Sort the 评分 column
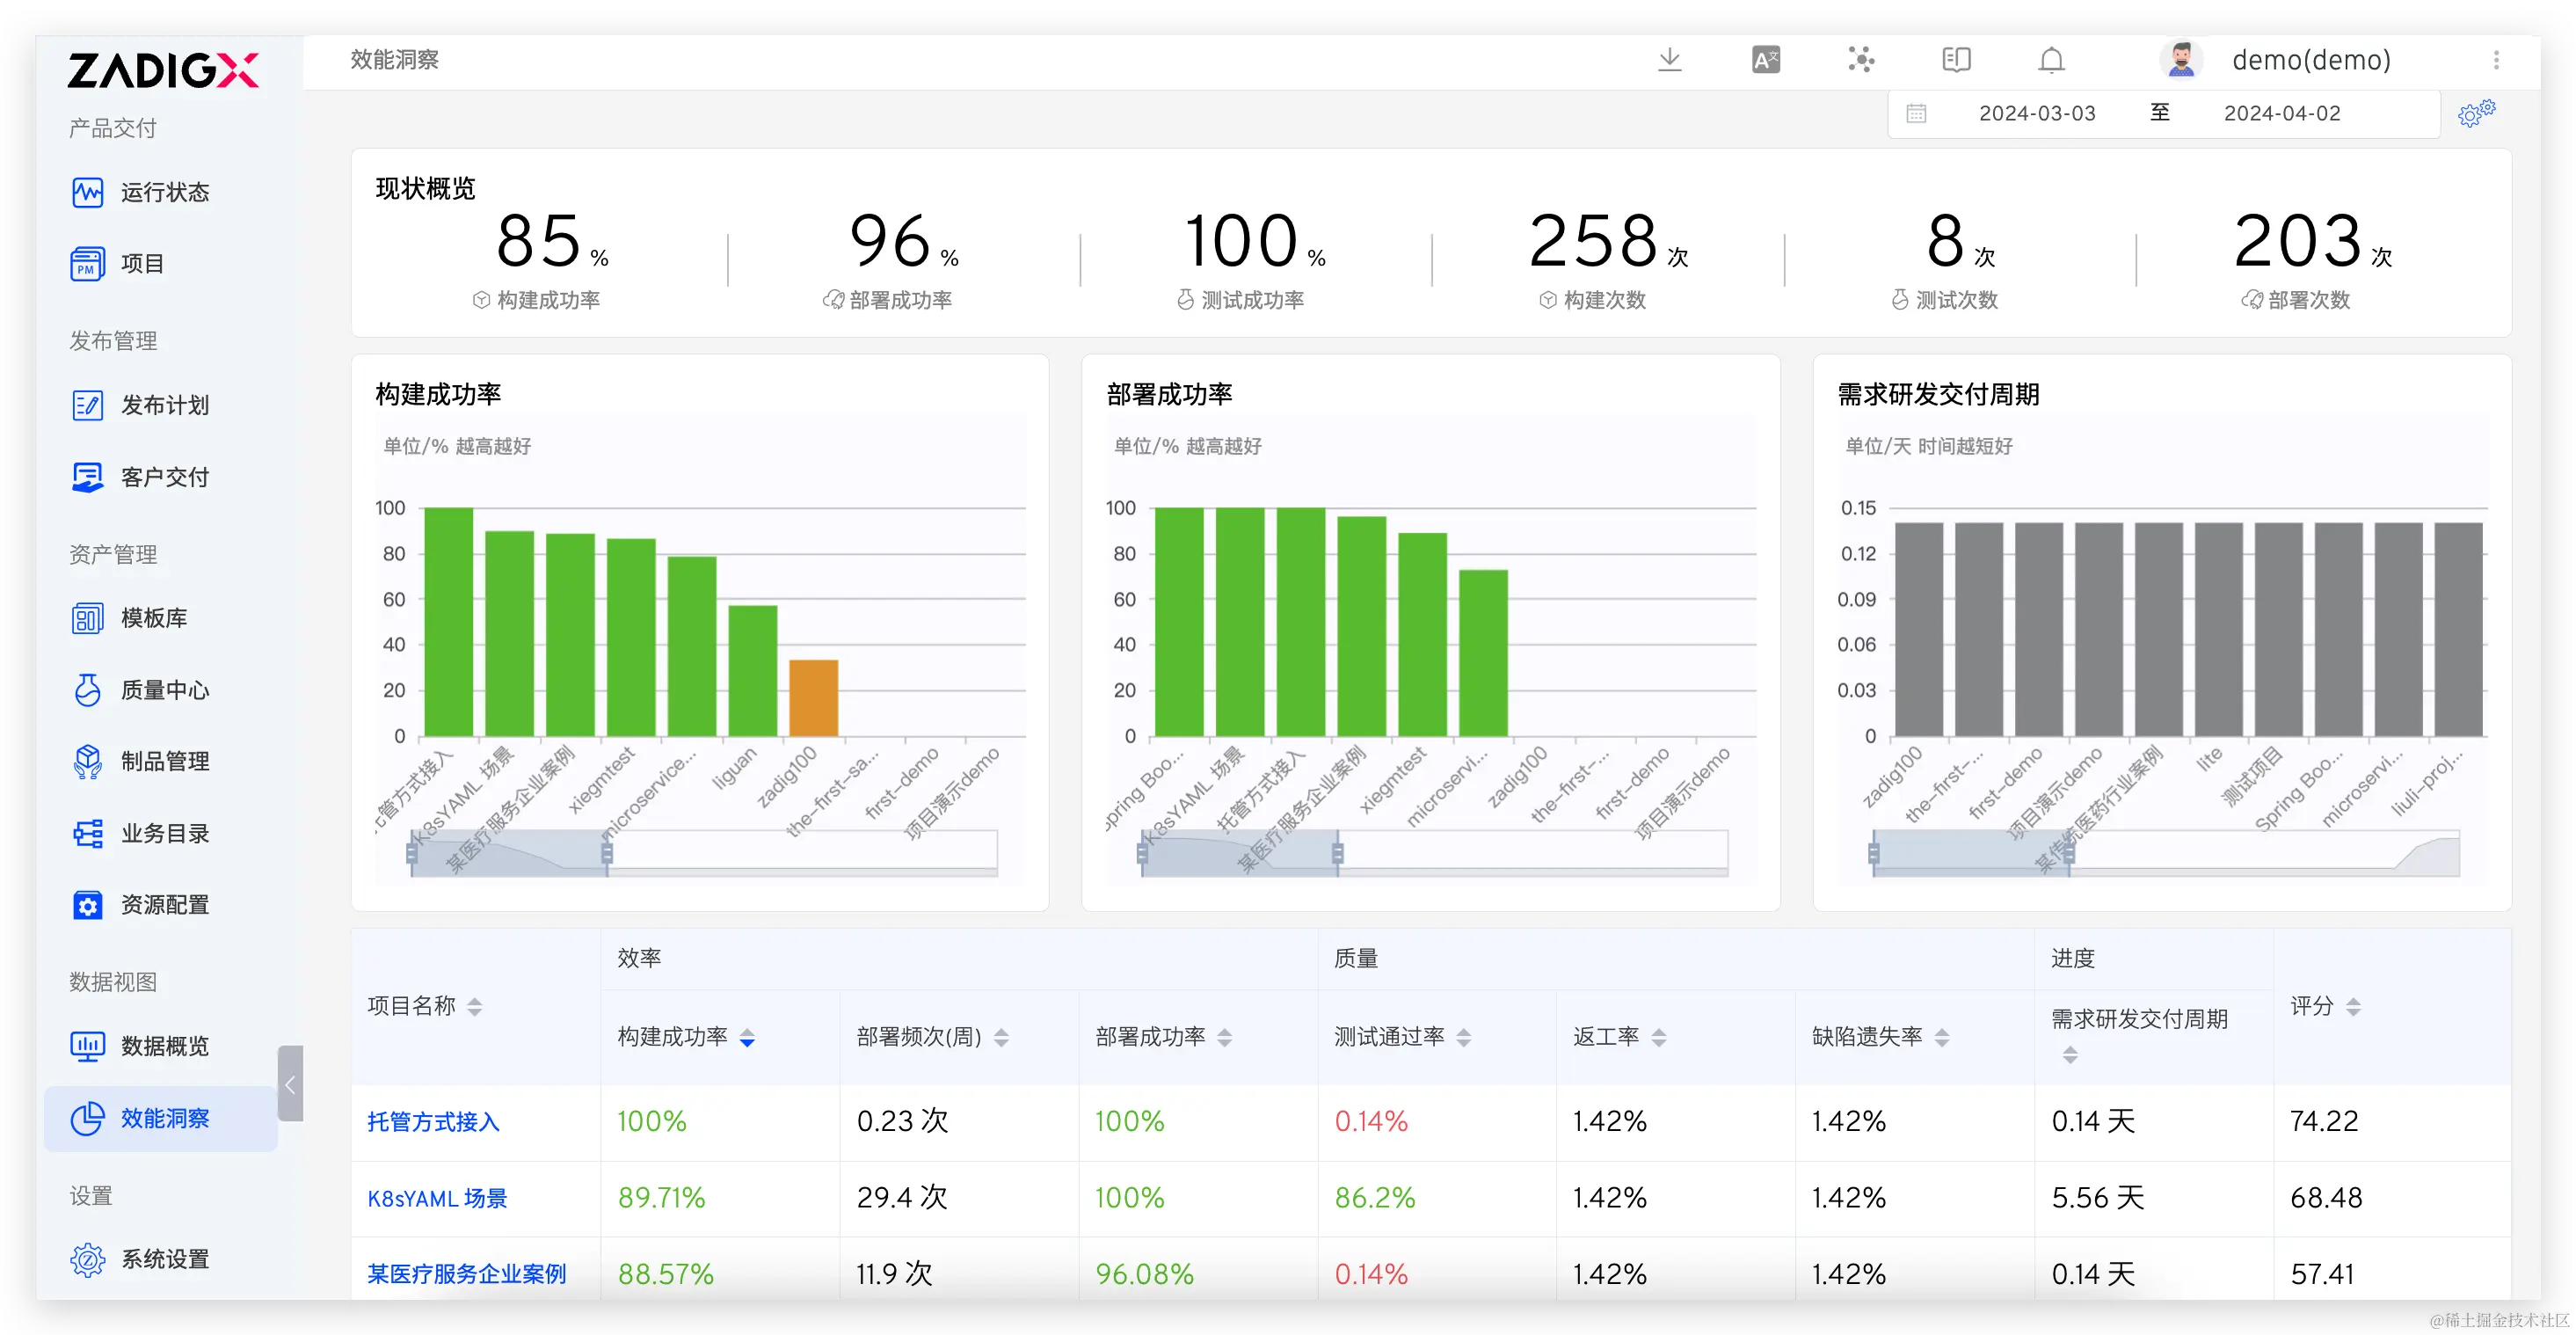Image resolution: width=2576 pixels, height=1335 pixels. (x=2353, y=1007)
